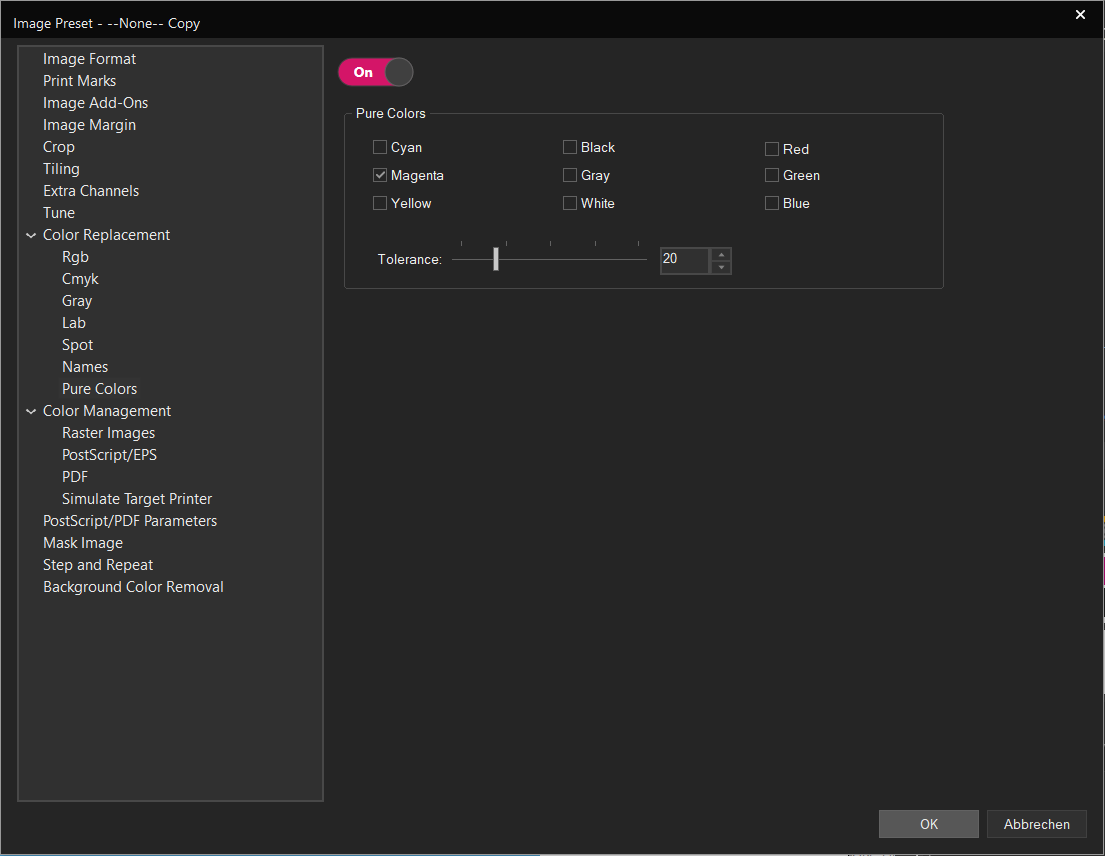Select Crop in the settings tree
Image resolution: width=1105 pixels, height=856 pixels.
pyautogui.click(x=58, y=147)
